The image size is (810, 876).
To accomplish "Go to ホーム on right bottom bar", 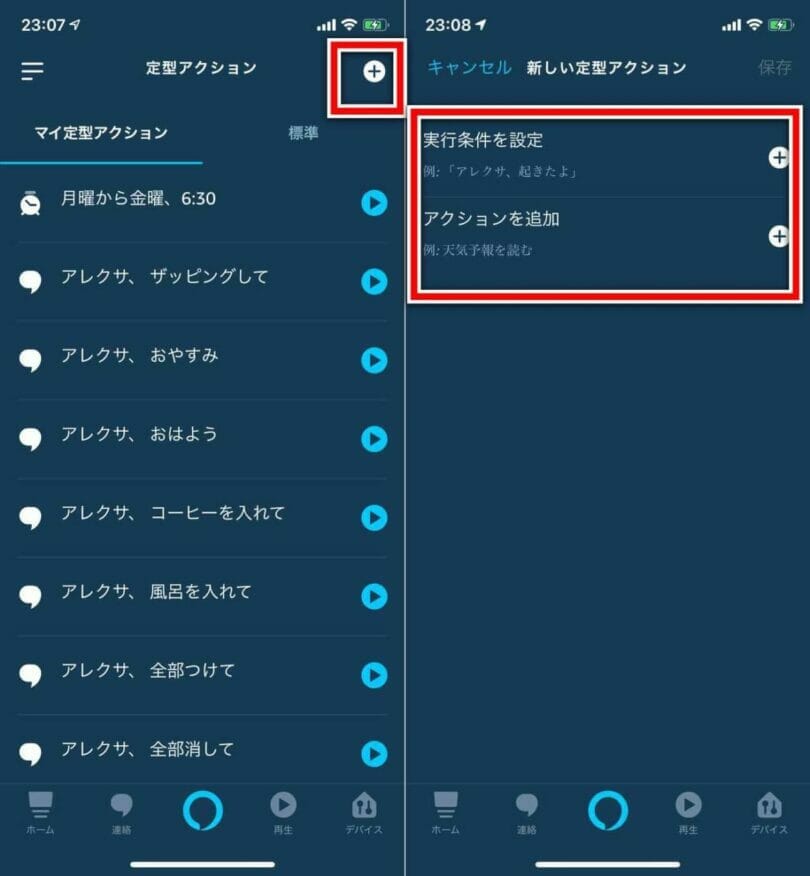I will coord(445,813).
